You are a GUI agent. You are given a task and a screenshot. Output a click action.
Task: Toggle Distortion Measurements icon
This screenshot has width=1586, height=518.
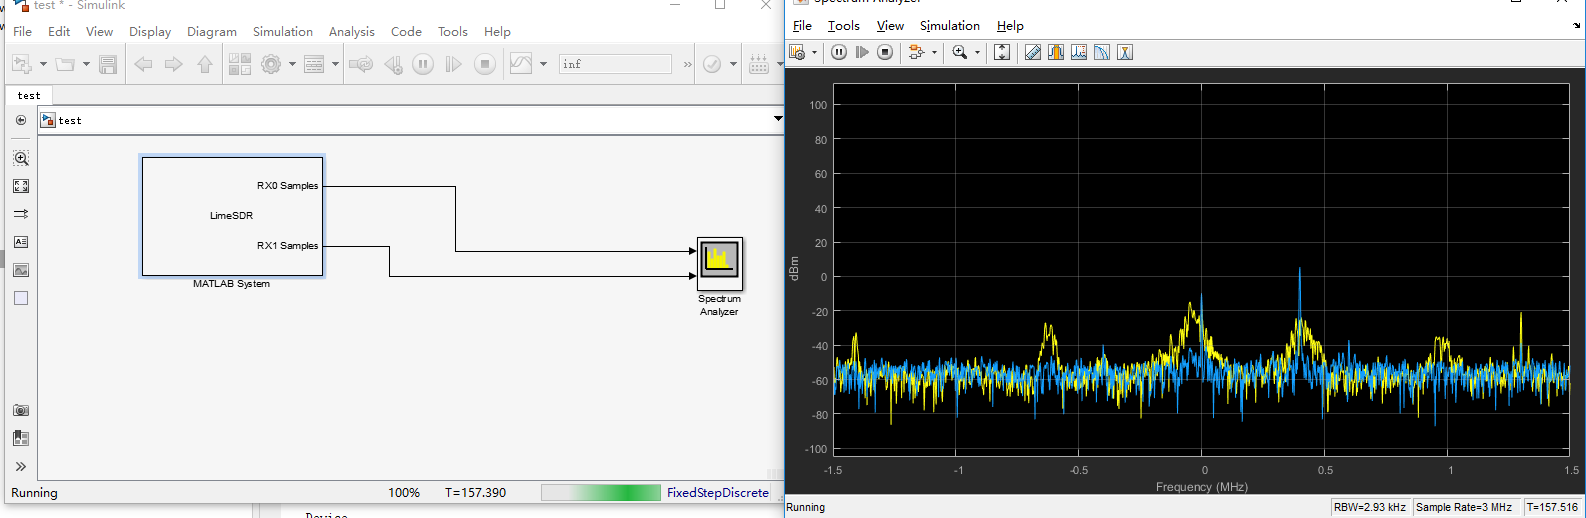coord(1102,52)
